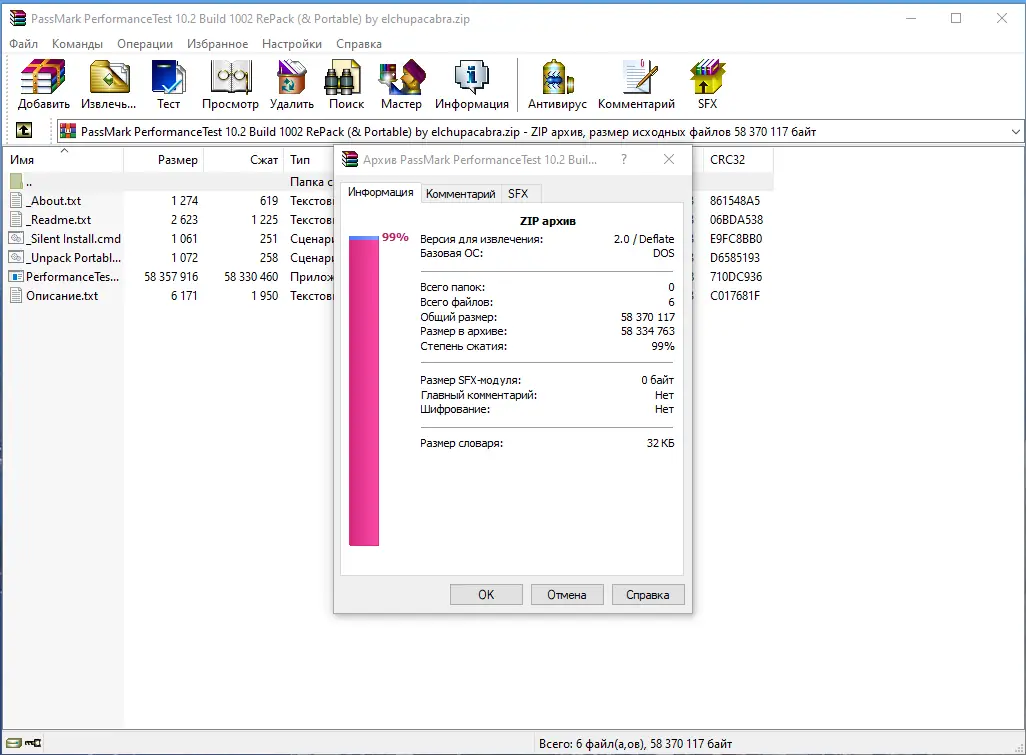This screenshot has height=755, width=1026.
Task: Select the file name _Readme.txt
Action: [59, 220]
